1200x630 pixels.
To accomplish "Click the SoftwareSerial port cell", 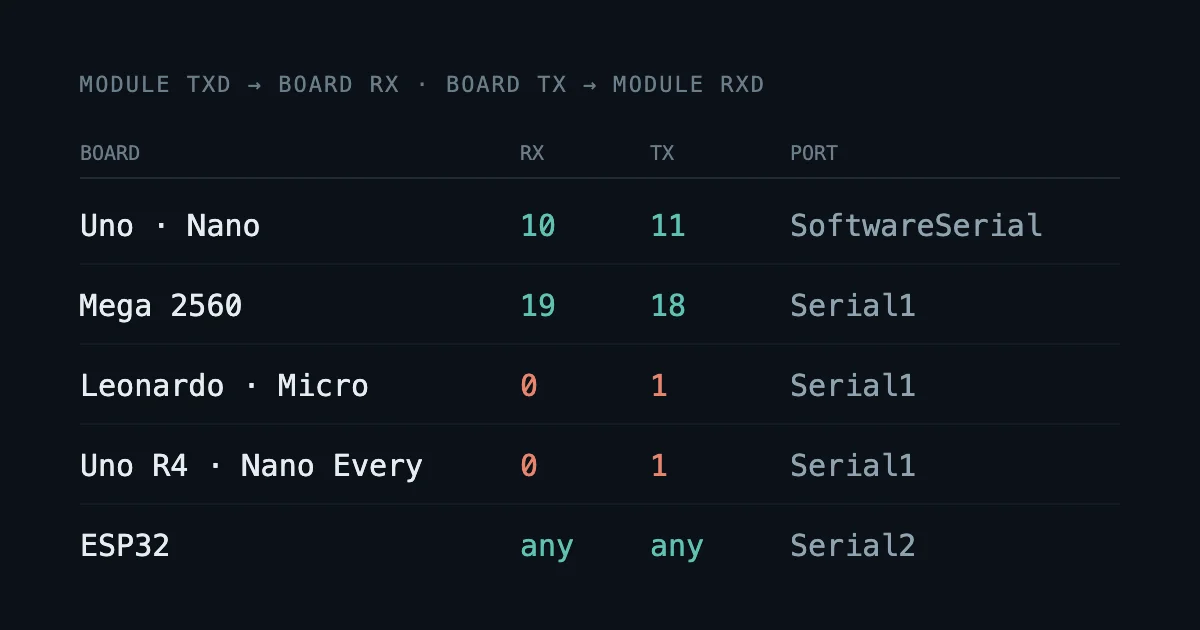I will click(916, 225).
